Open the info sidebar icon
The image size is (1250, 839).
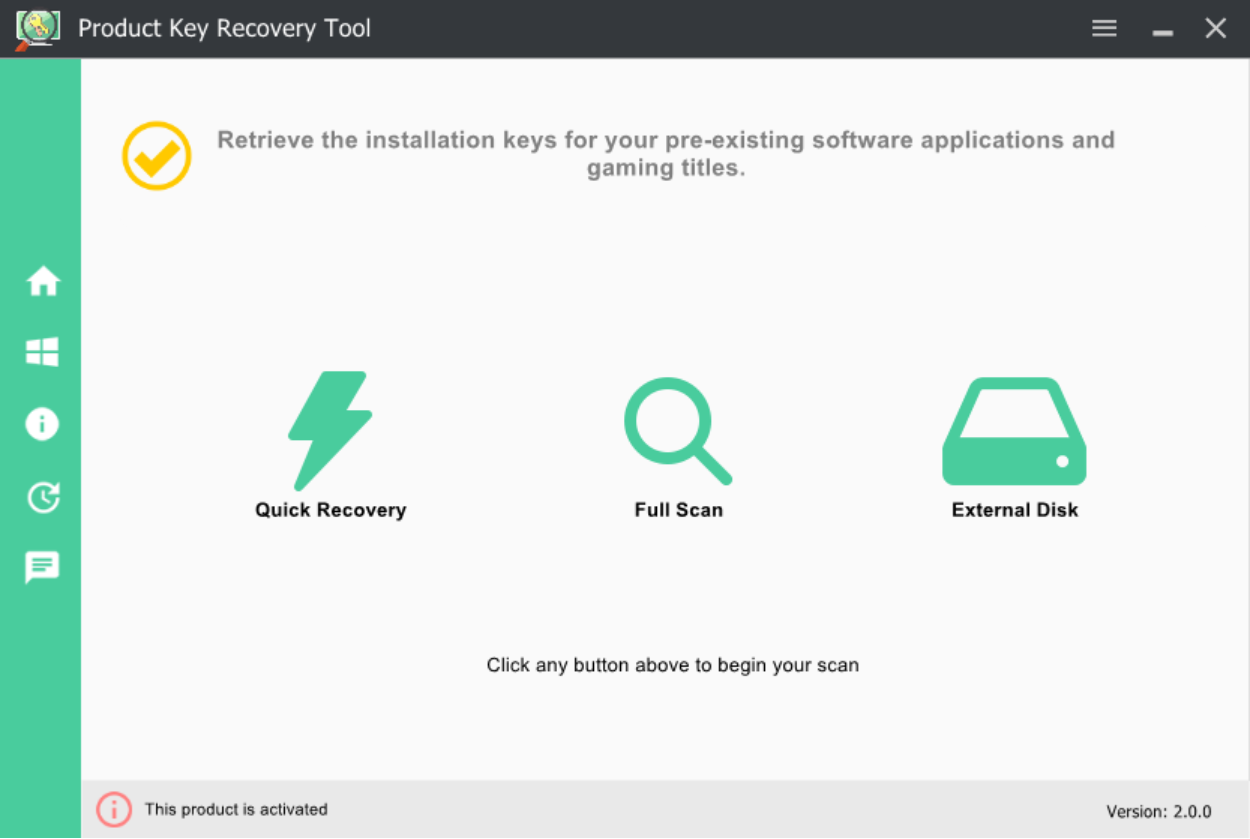(x=42, y=424)
